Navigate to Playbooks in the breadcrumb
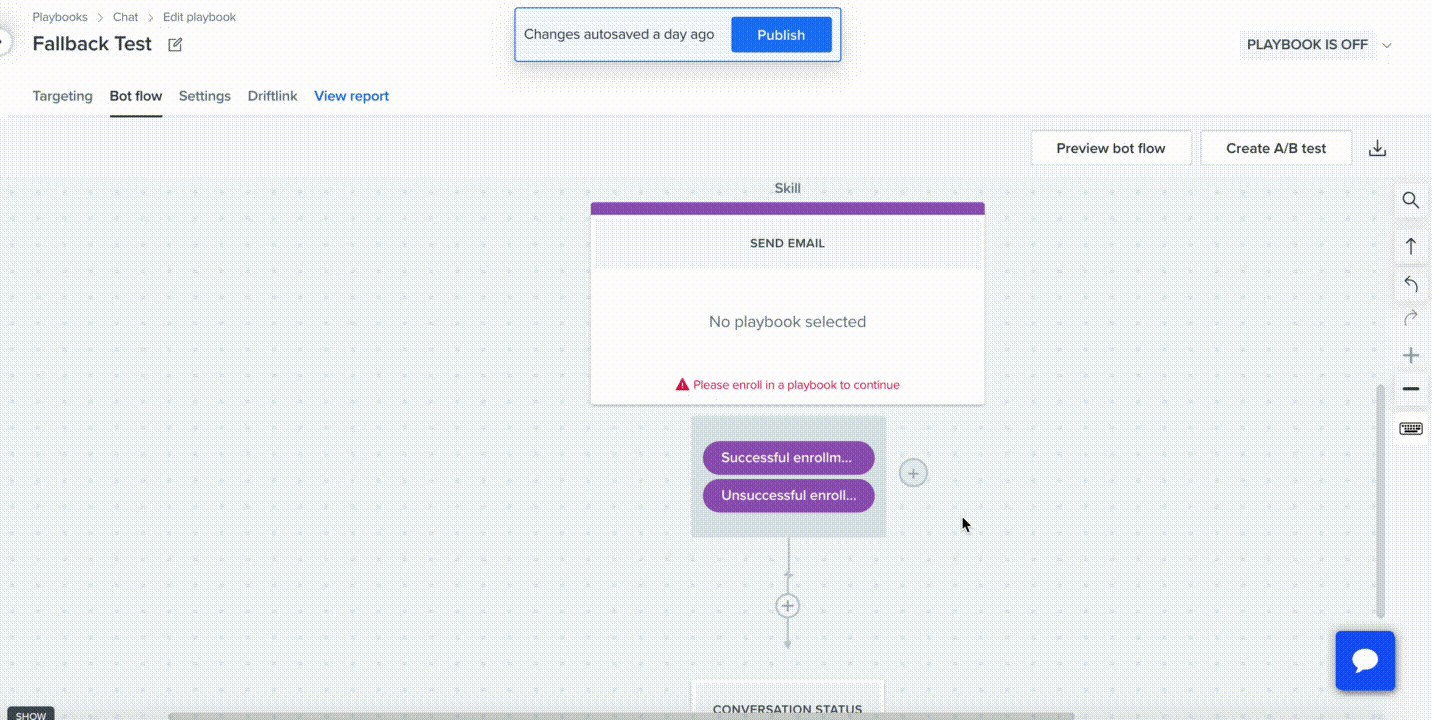The width and height of the screenshot is (1432, 720). click(x=60, y=17)
